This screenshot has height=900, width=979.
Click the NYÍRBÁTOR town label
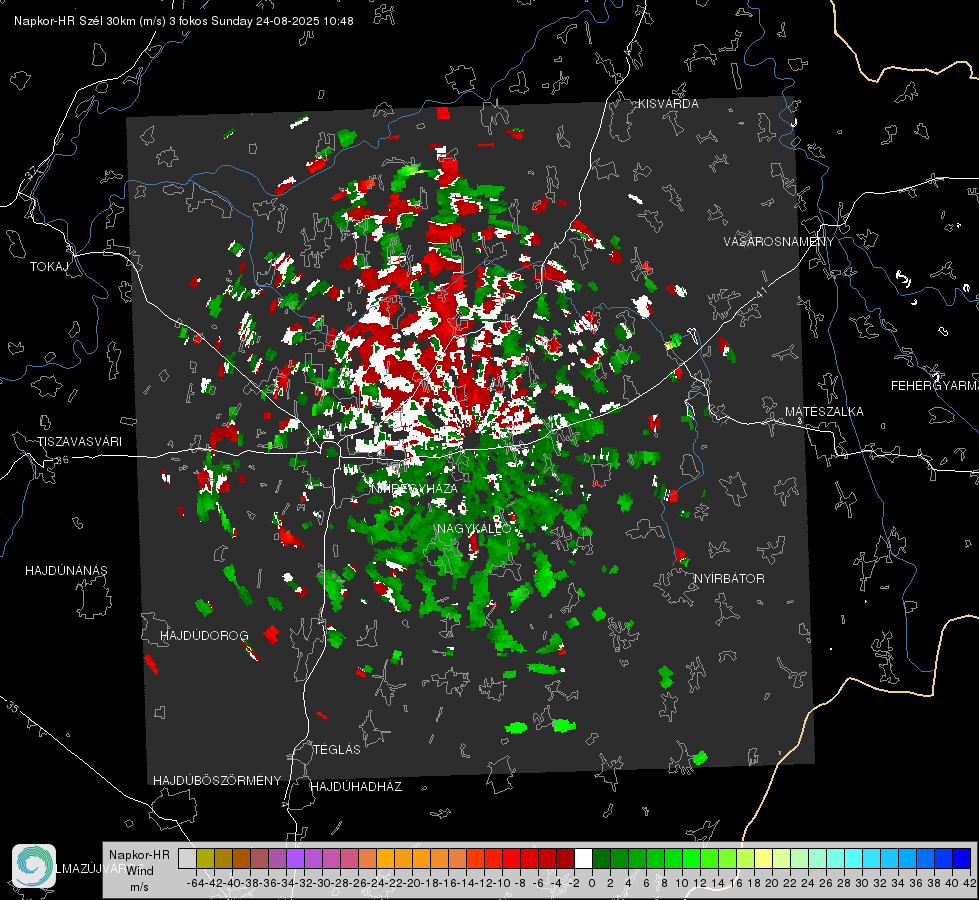(x=729, y=578)
